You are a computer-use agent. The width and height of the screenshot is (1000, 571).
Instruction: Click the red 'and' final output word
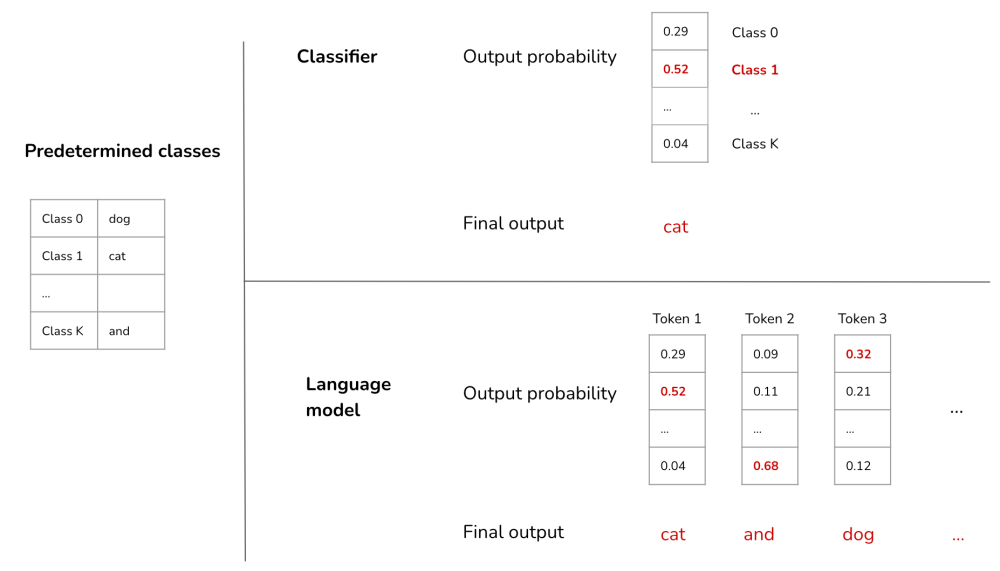click(759, 534)
